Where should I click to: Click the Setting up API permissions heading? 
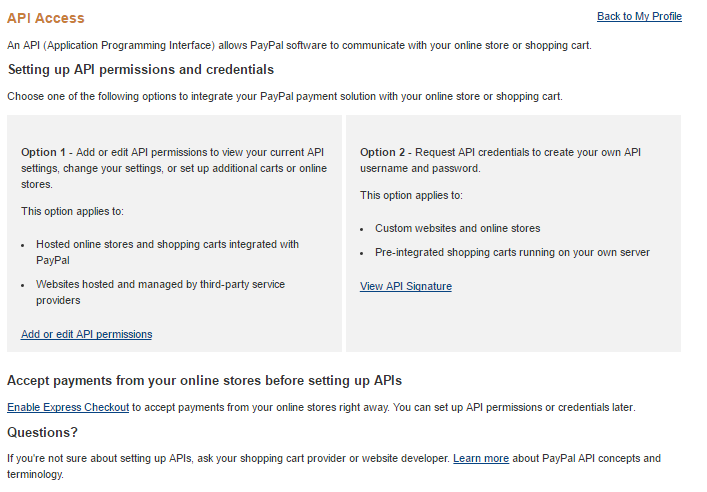click(x=141, y=70)
